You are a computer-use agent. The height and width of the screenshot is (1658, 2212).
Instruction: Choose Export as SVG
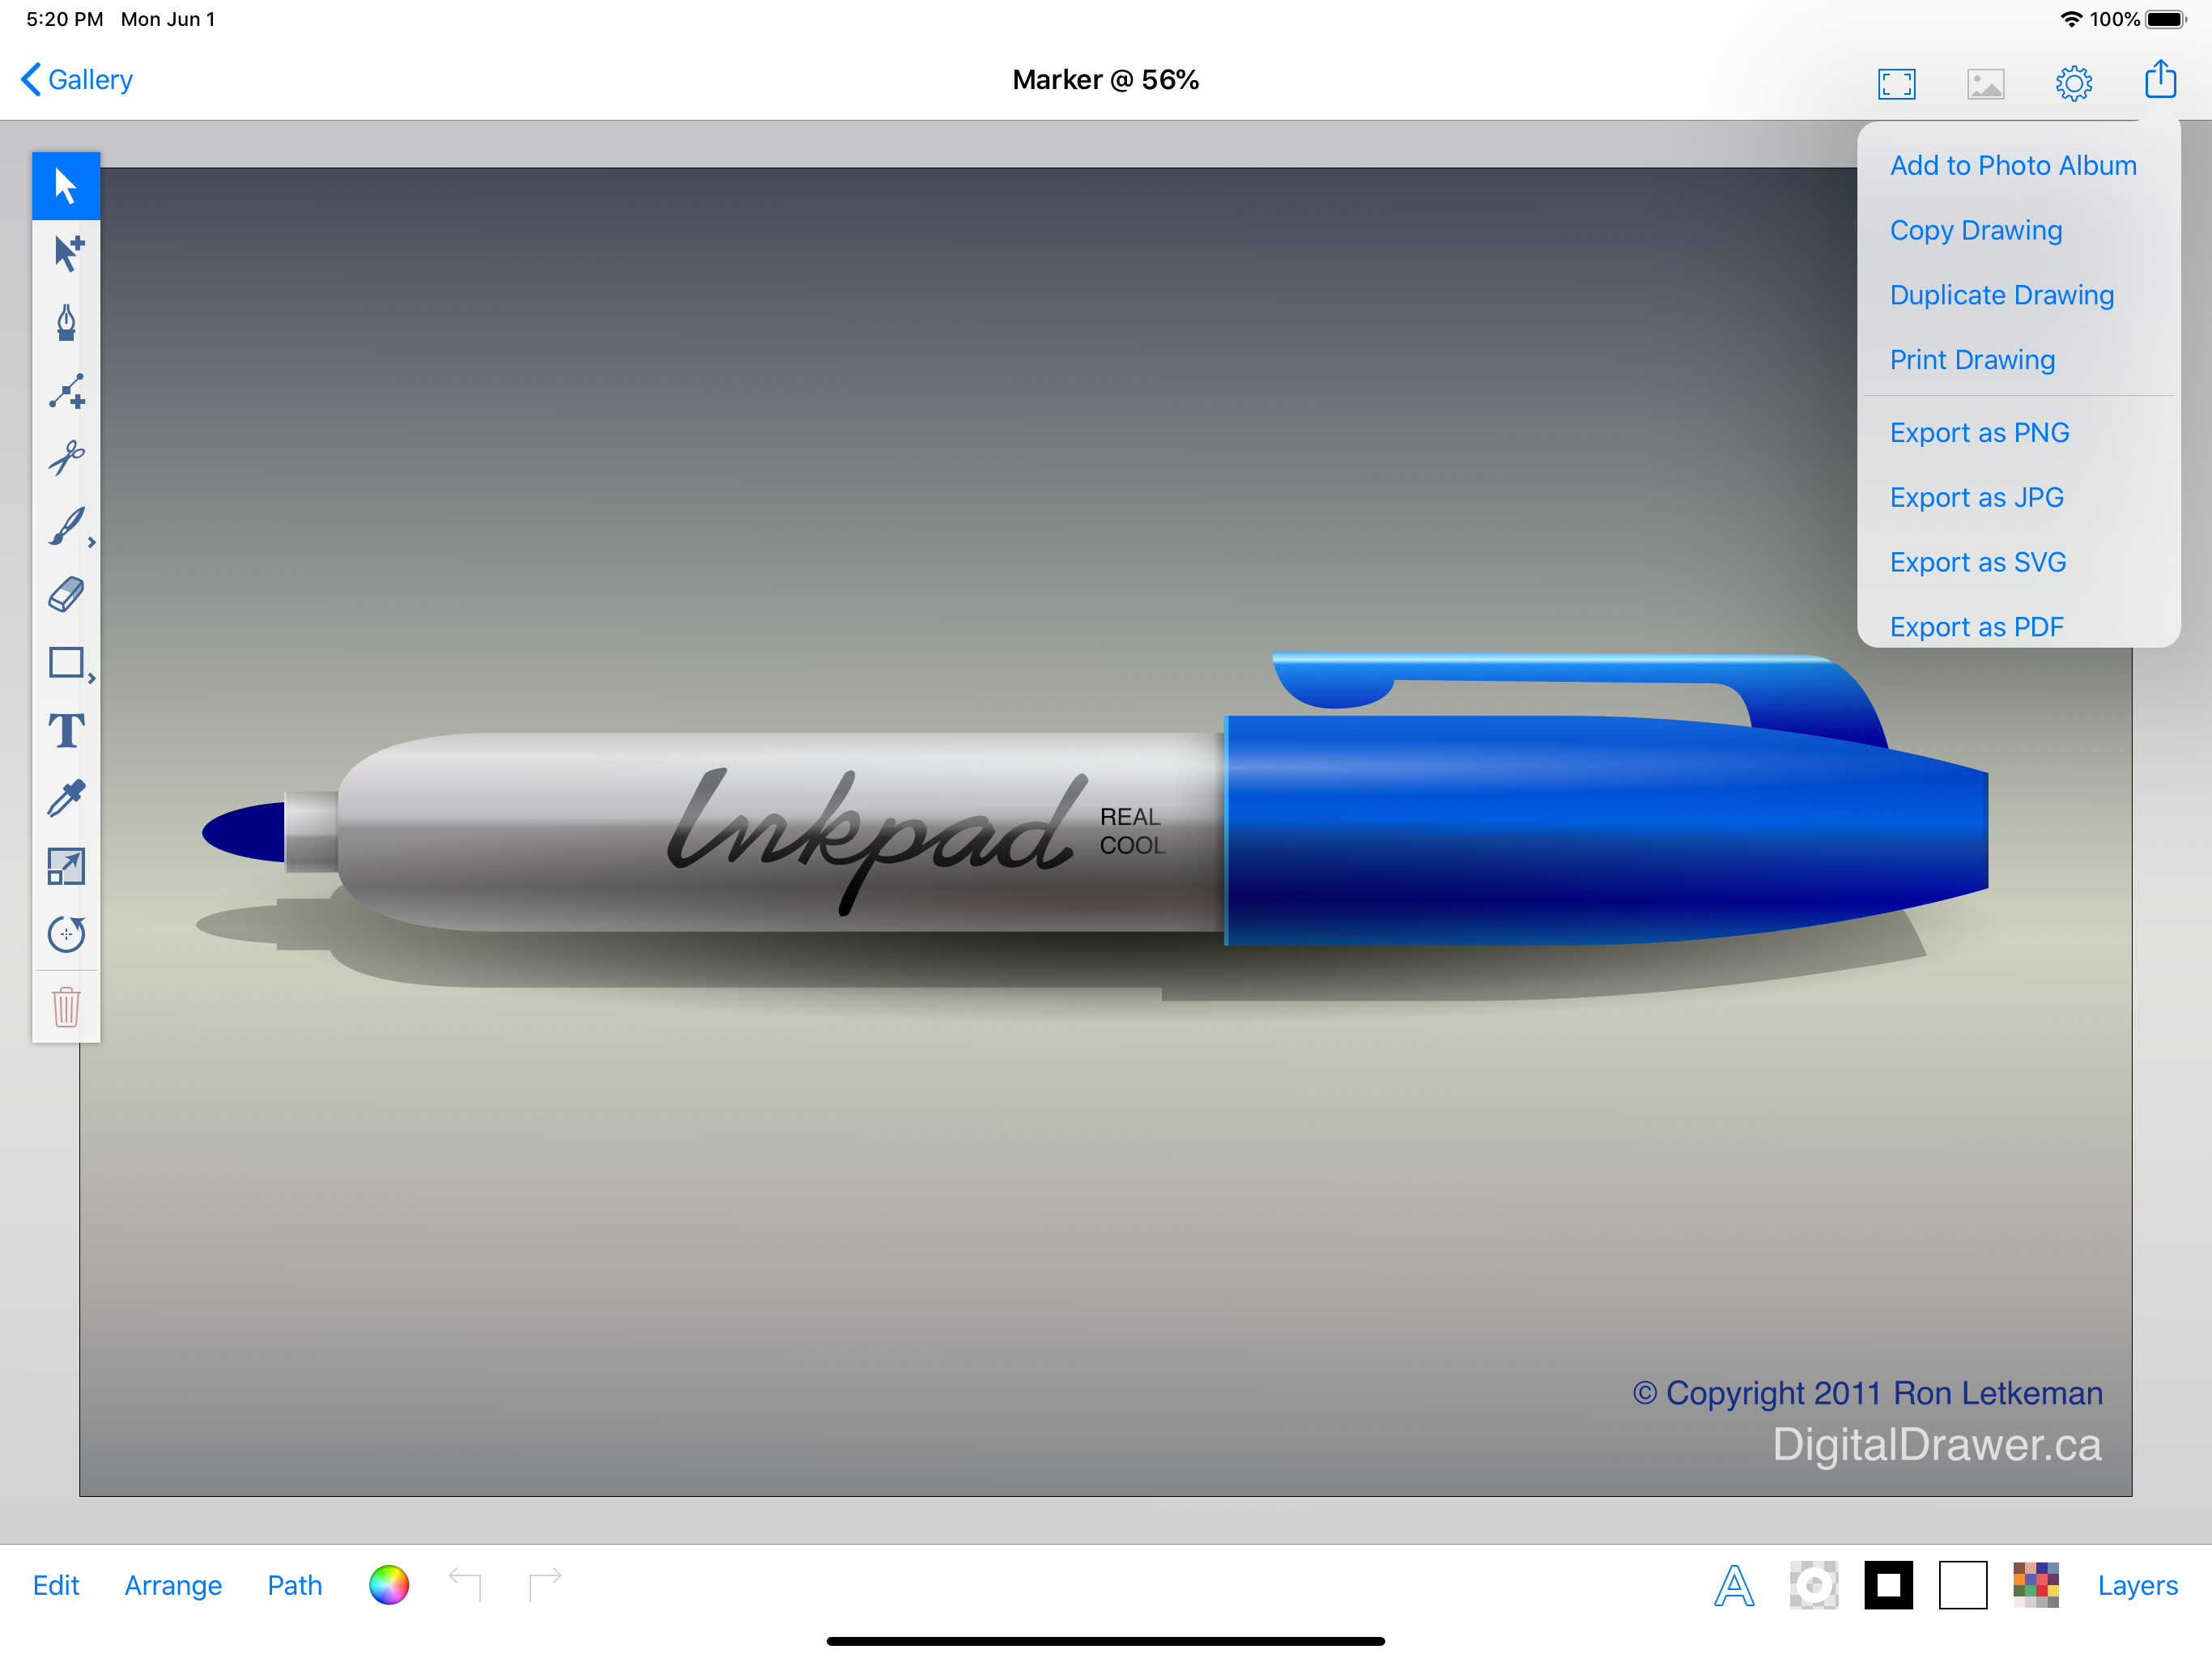pyautogui.click(x=1977, y=564)
